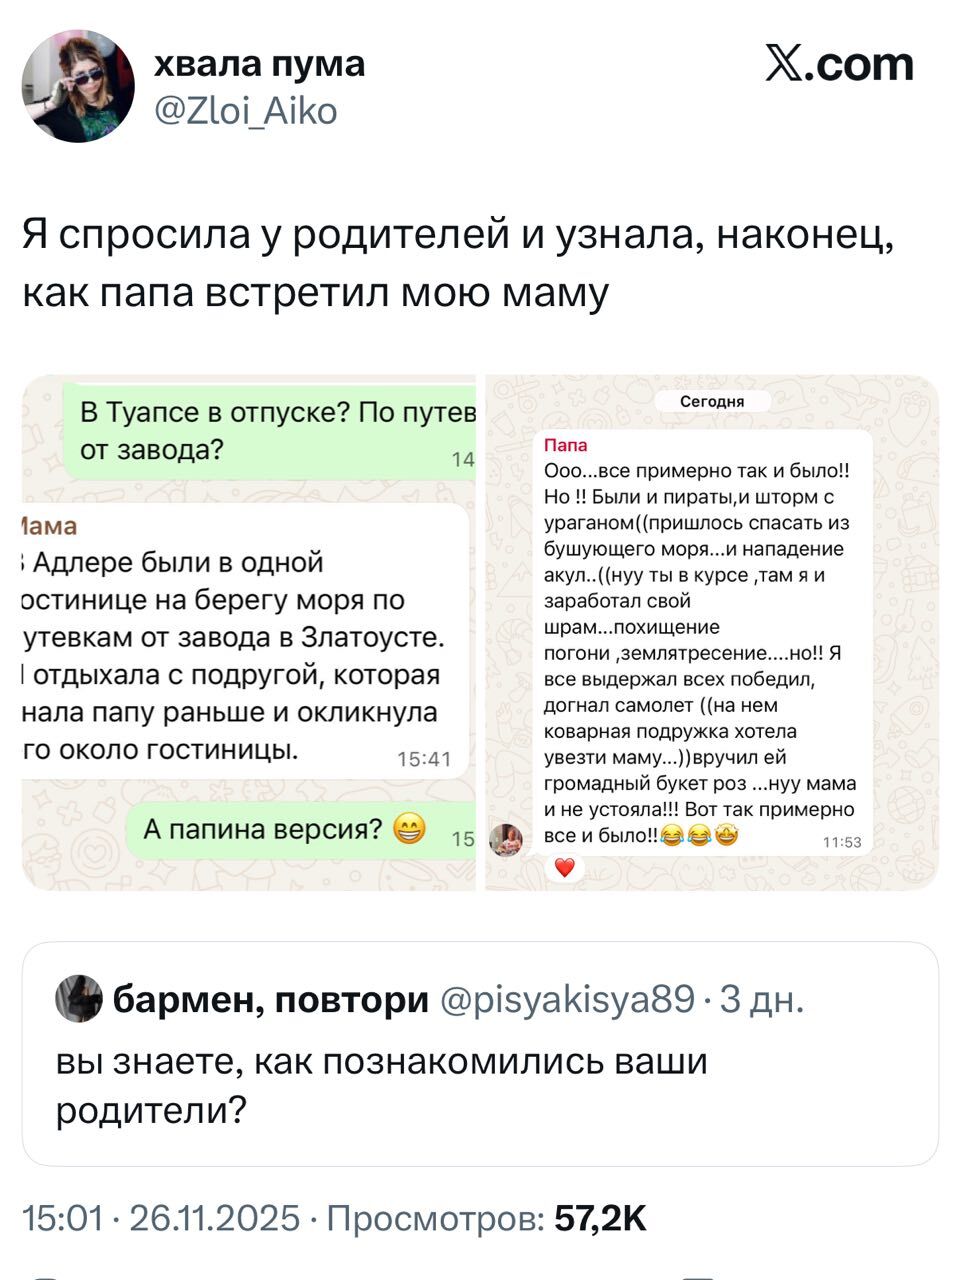Click the "Сегодня" date pill in the chat
The width and height of the screenshot is (961, 1280).
[x=712, y=401]
